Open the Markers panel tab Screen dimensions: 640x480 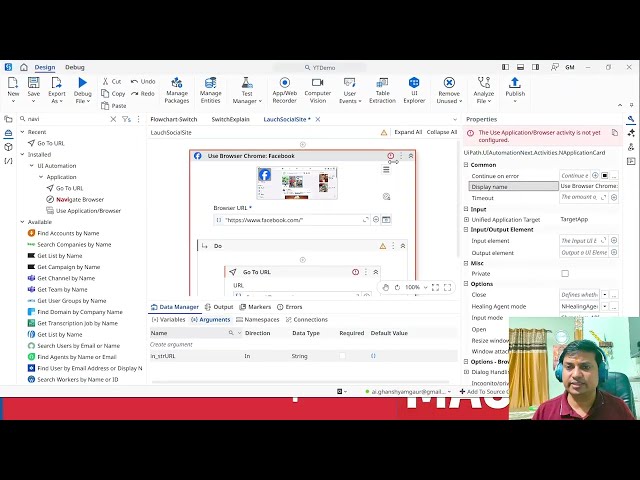click(255, 307)
